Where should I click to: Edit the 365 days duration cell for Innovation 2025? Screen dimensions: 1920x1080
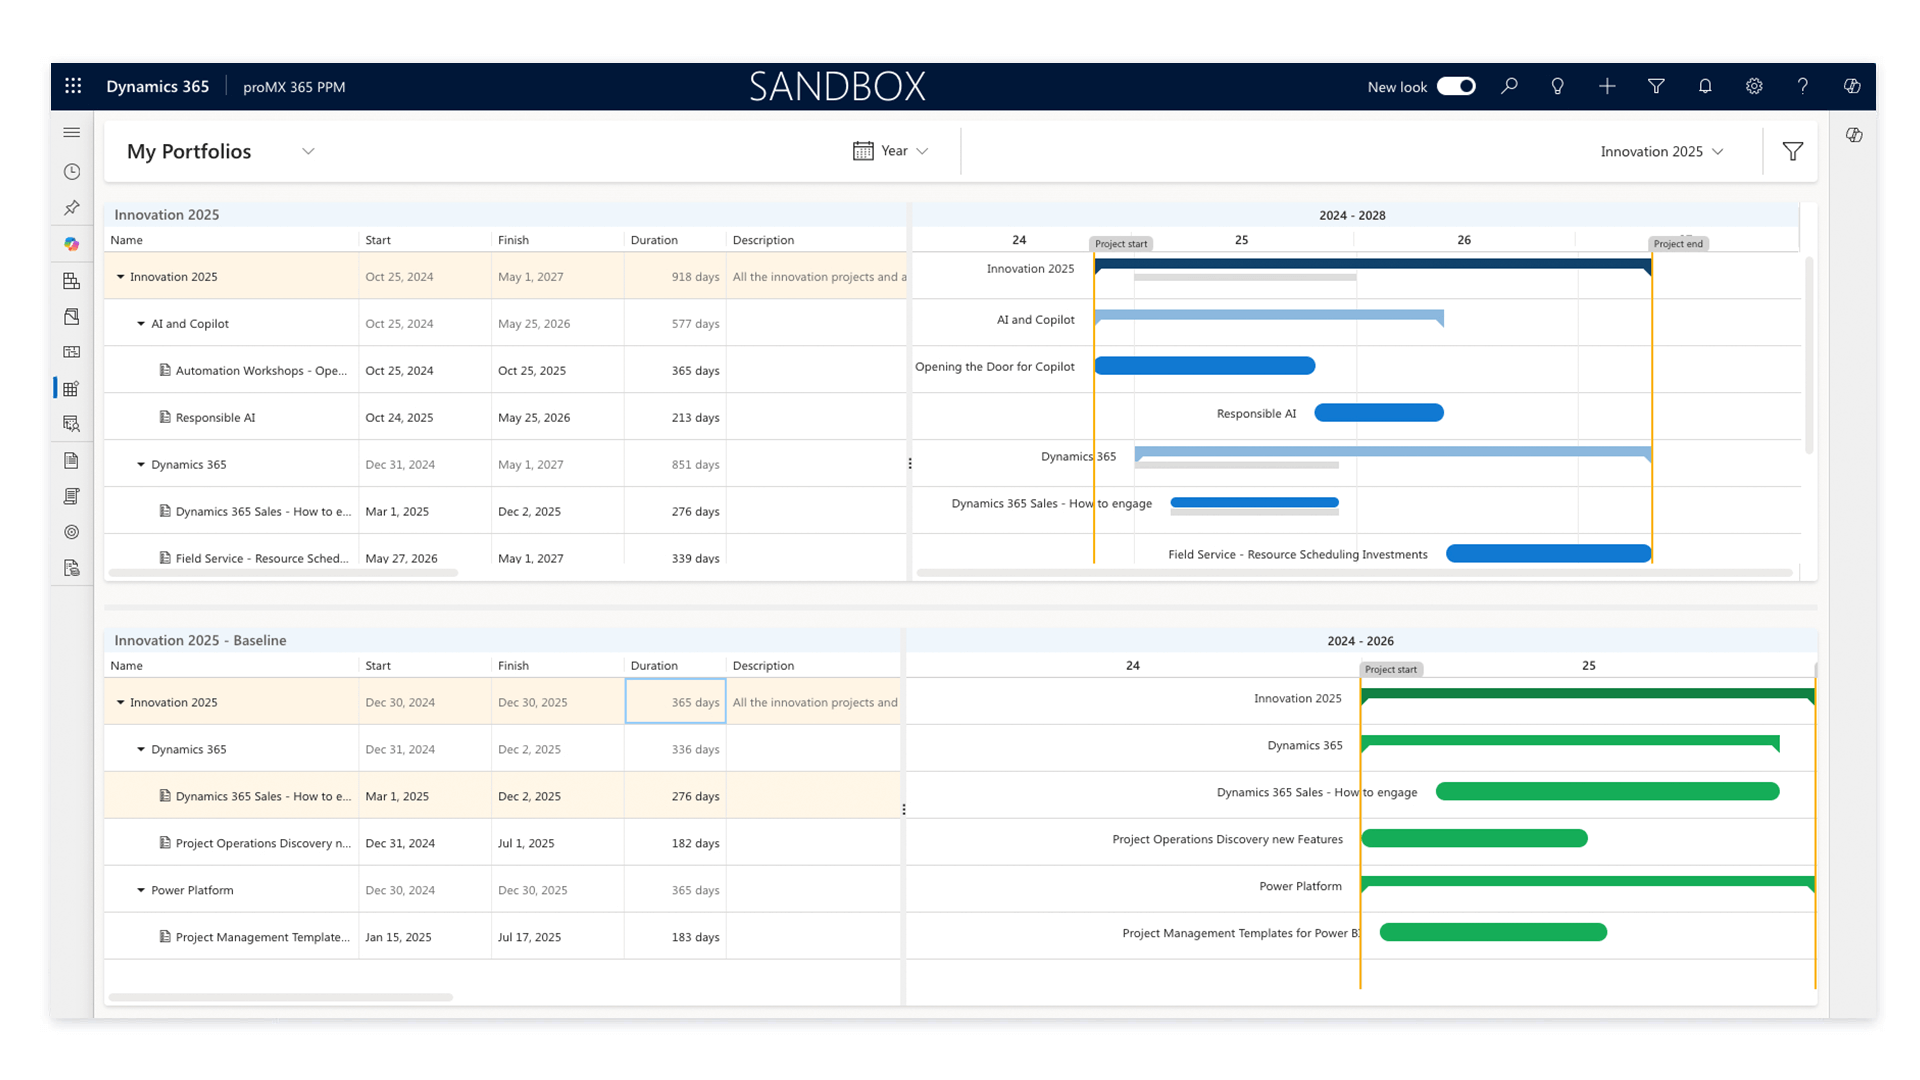click(675, 701)
